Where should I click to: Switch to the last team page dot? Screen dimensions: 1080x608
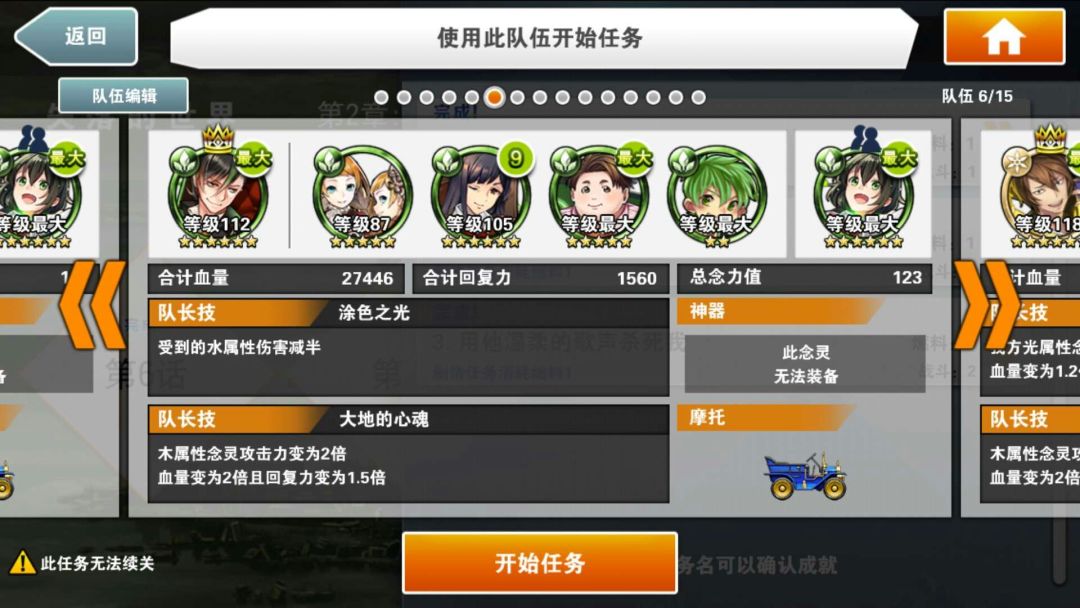[x=698, y=98]
